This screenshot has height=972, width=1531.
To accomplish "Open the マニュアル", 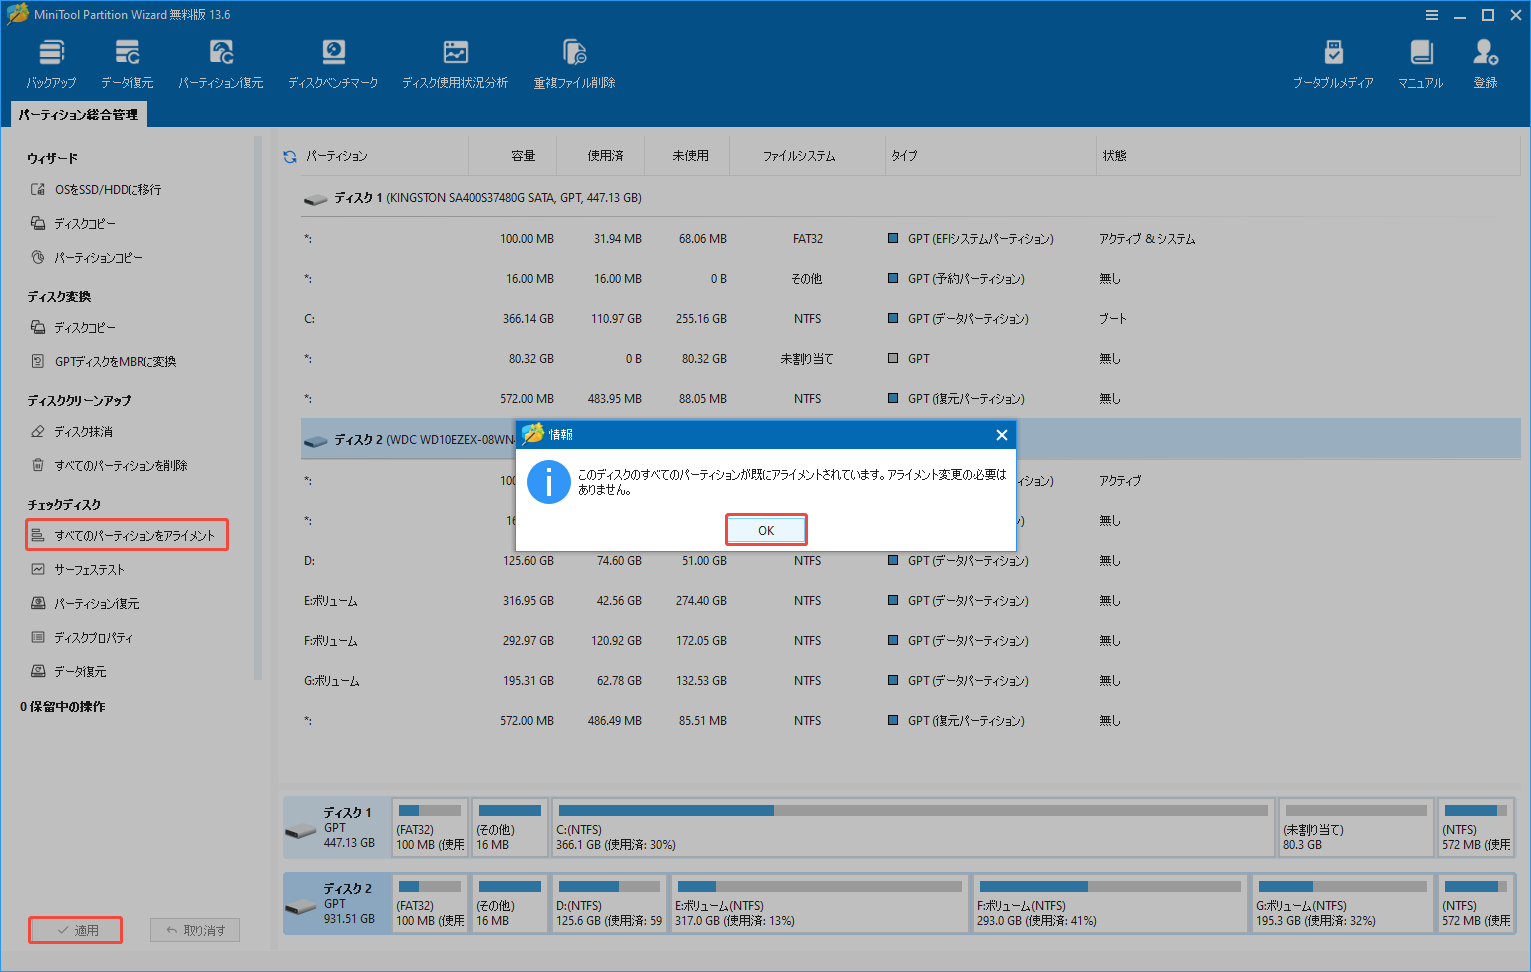I will pyautogui.click(x=1420, y=62).
